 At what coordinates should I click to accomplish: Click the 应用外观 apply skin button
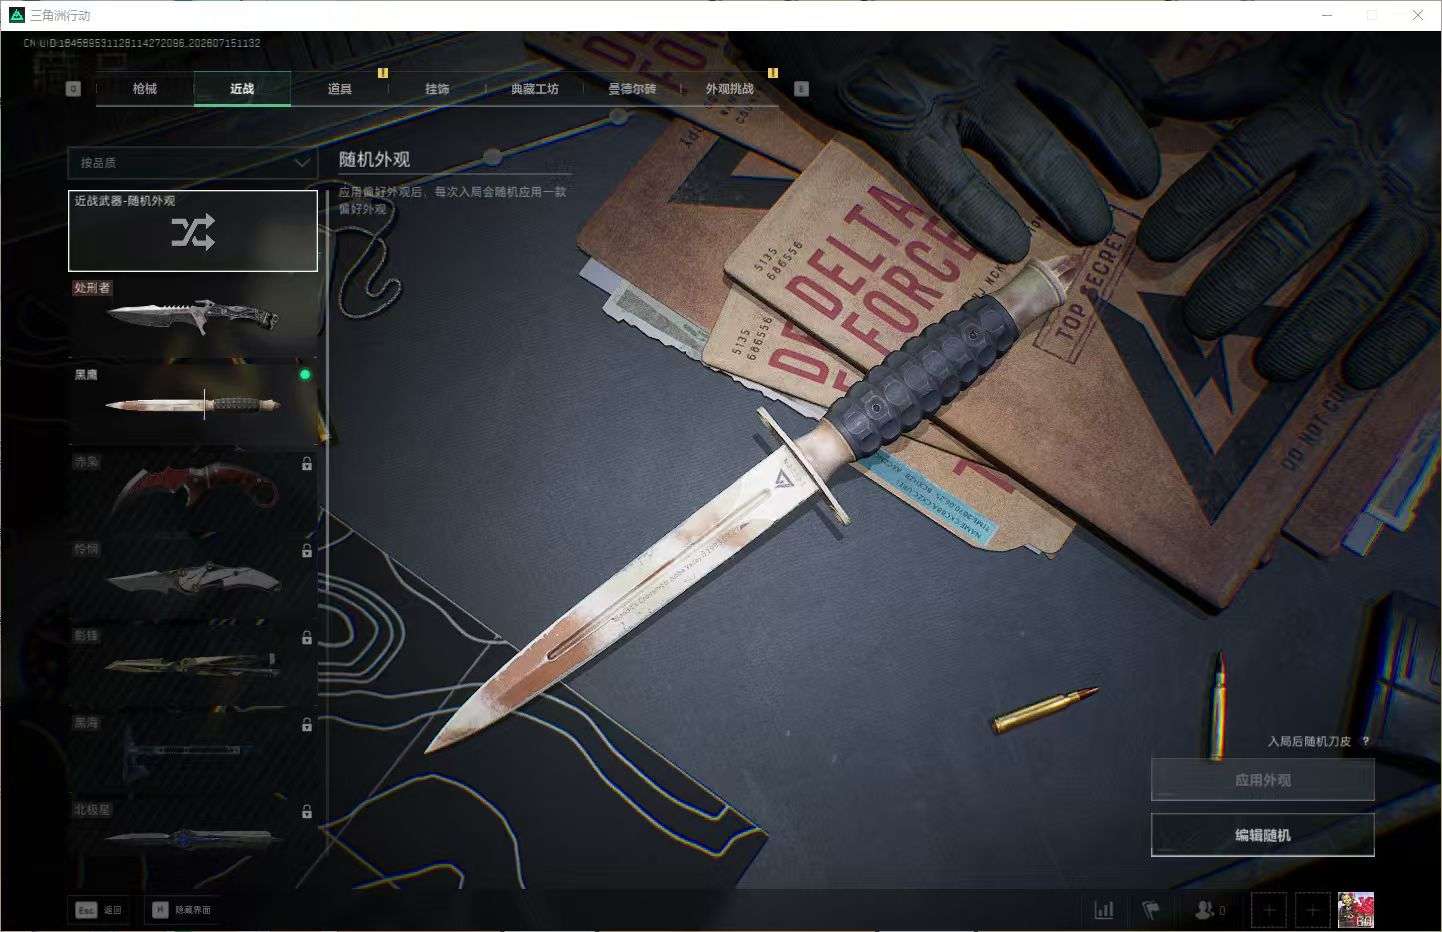click(x=1263, y=780)
